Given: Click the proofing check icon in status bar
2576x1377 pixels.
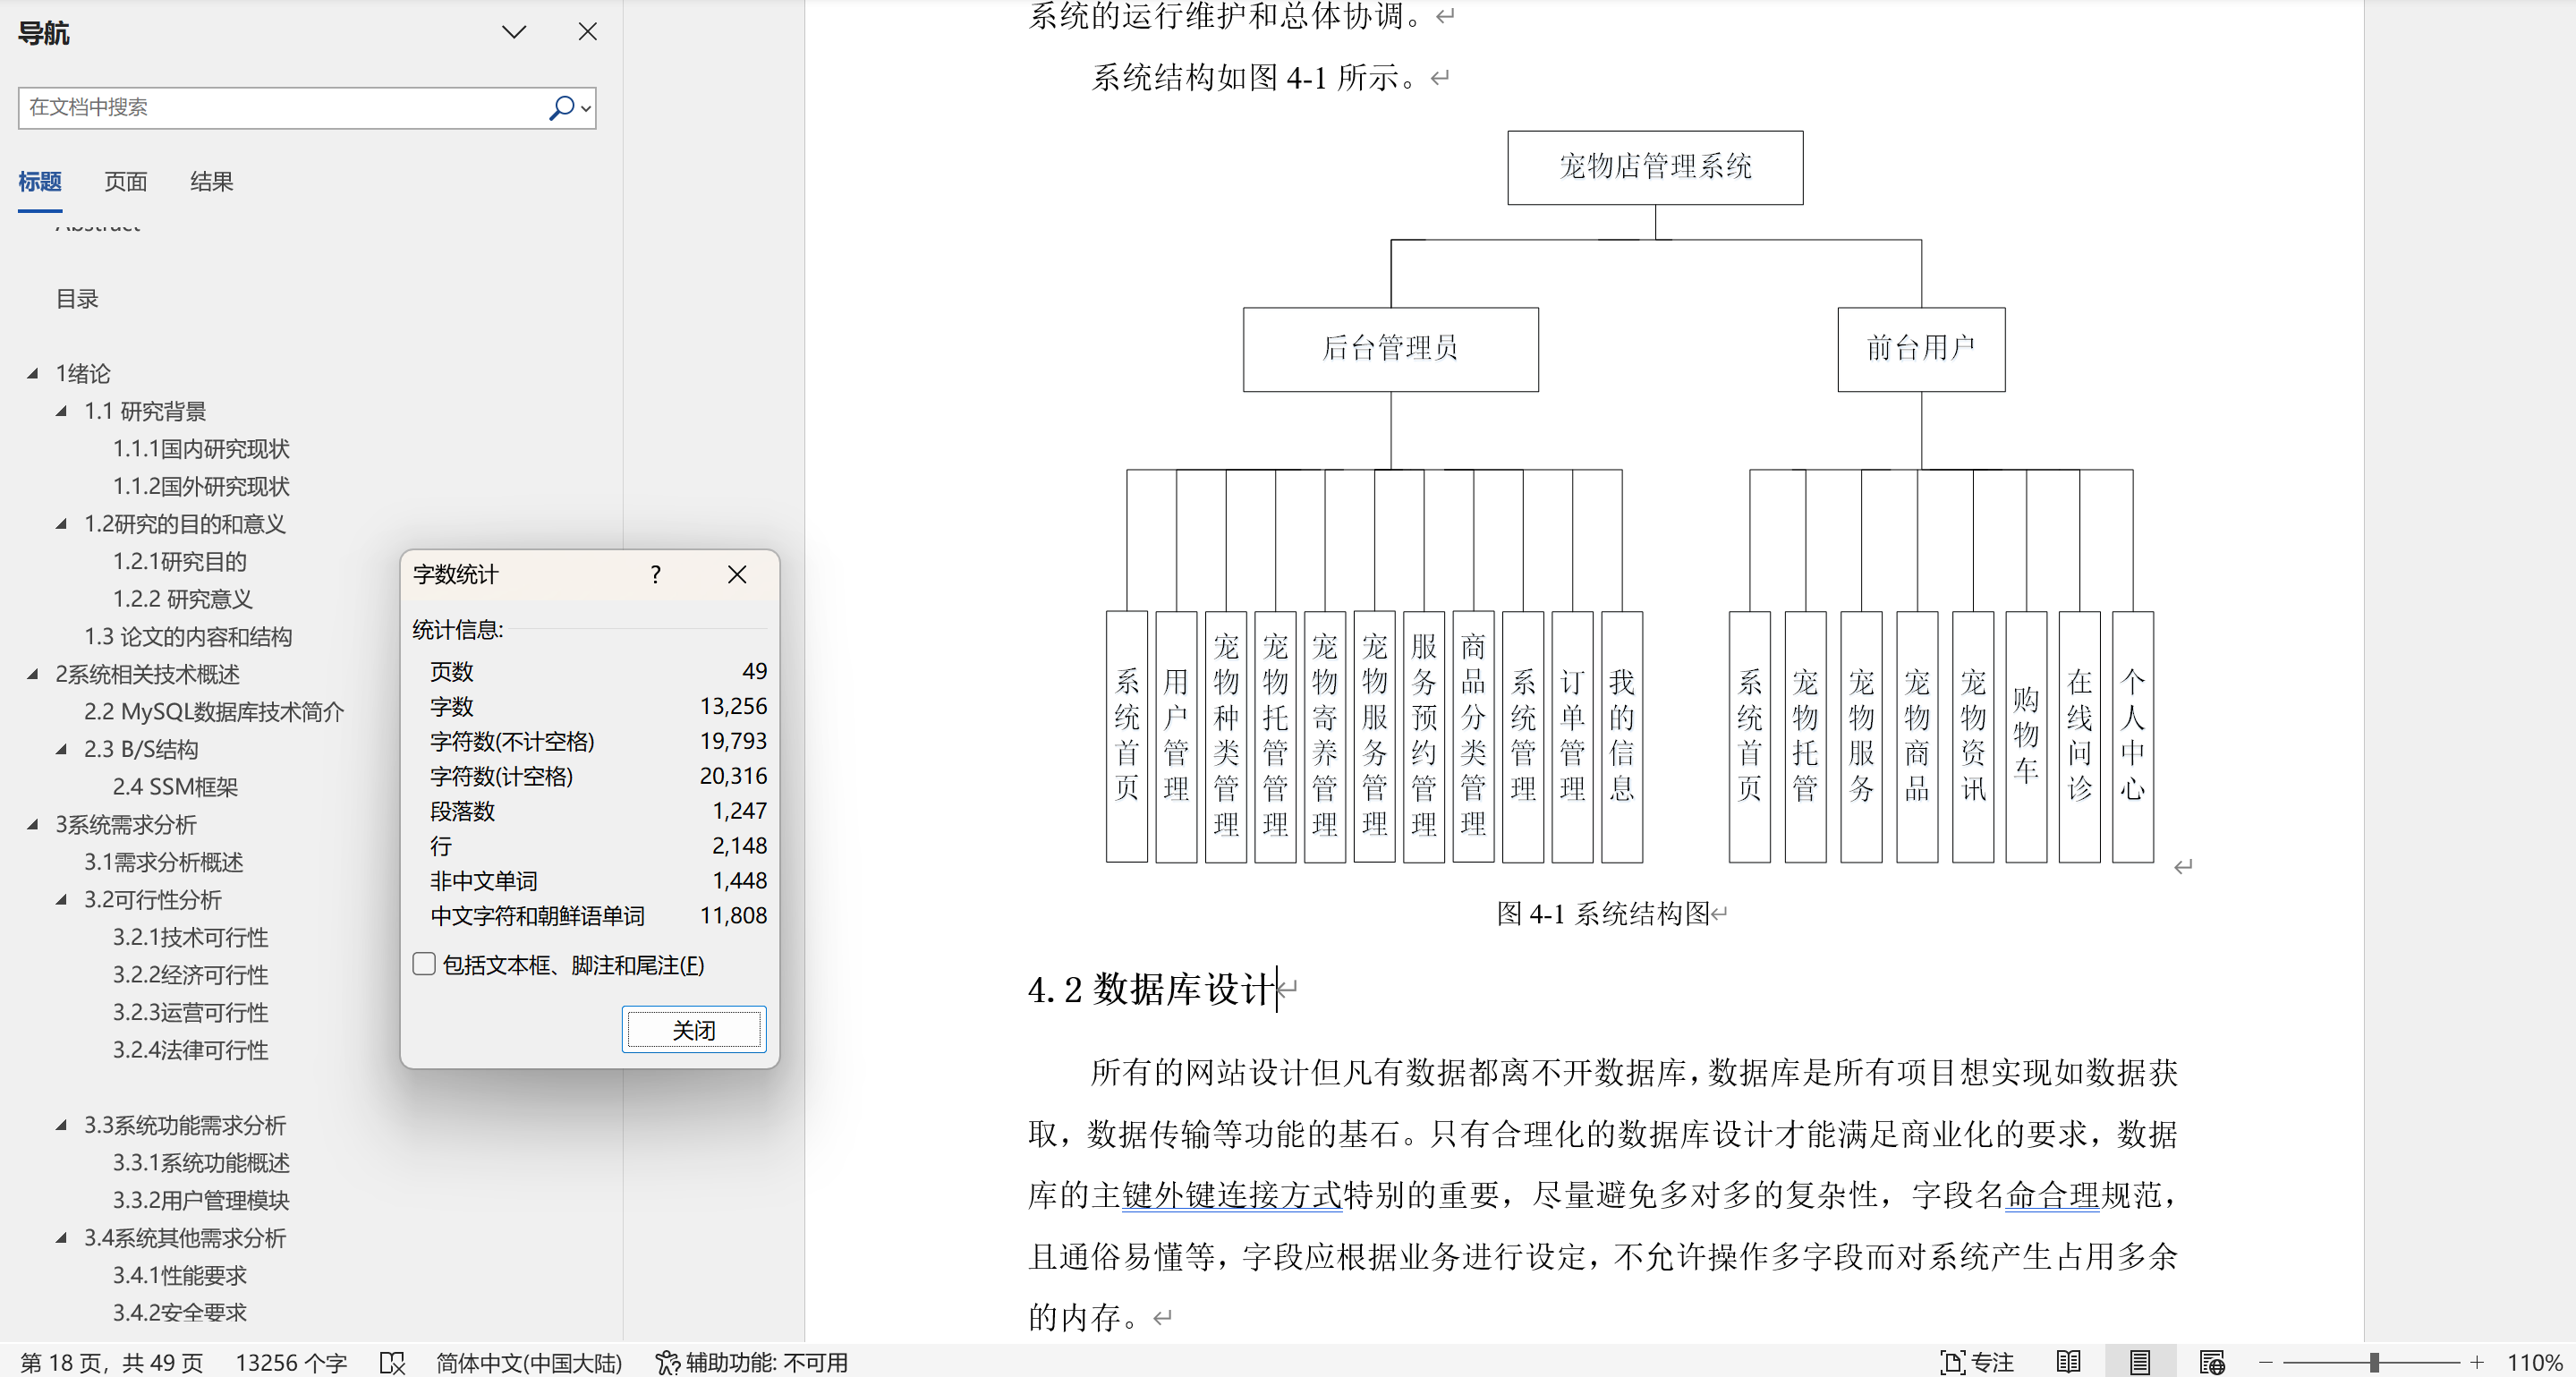Looking at the screenshot, I should (x=392, y=1362).
